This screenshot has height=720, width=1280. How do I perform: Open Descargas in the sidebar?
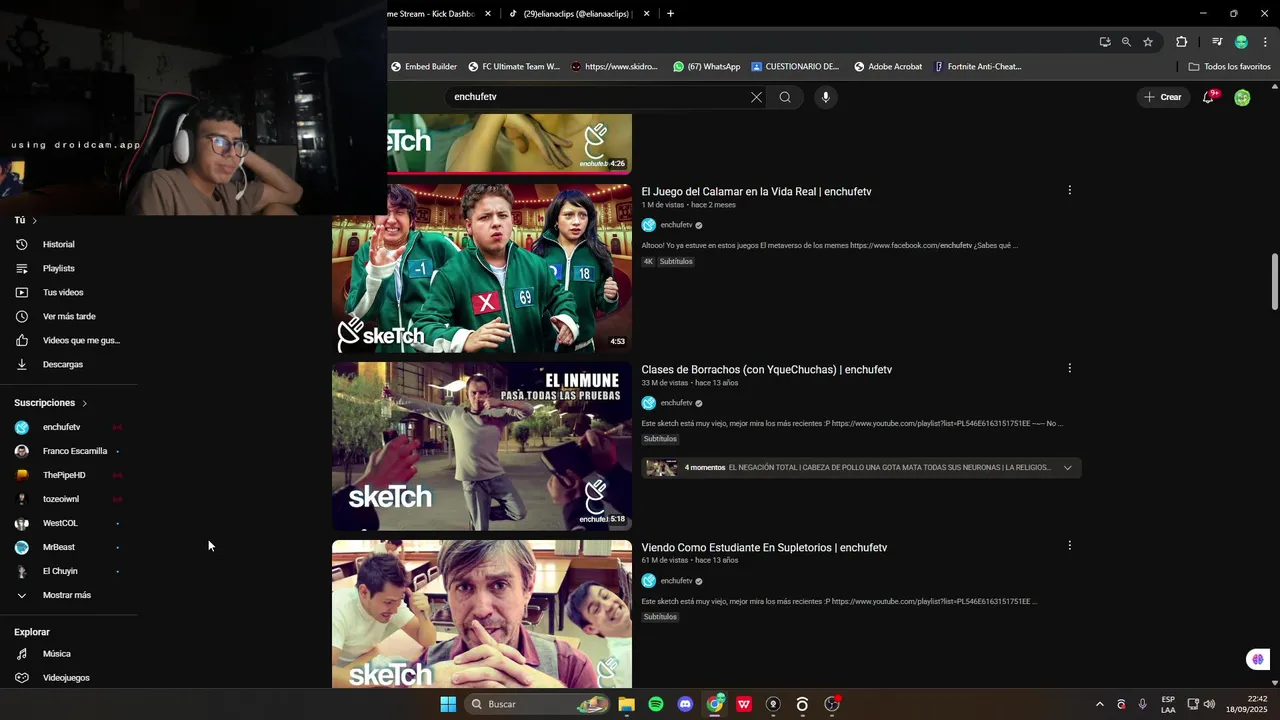pyautogui.click(x=62, y=364)
